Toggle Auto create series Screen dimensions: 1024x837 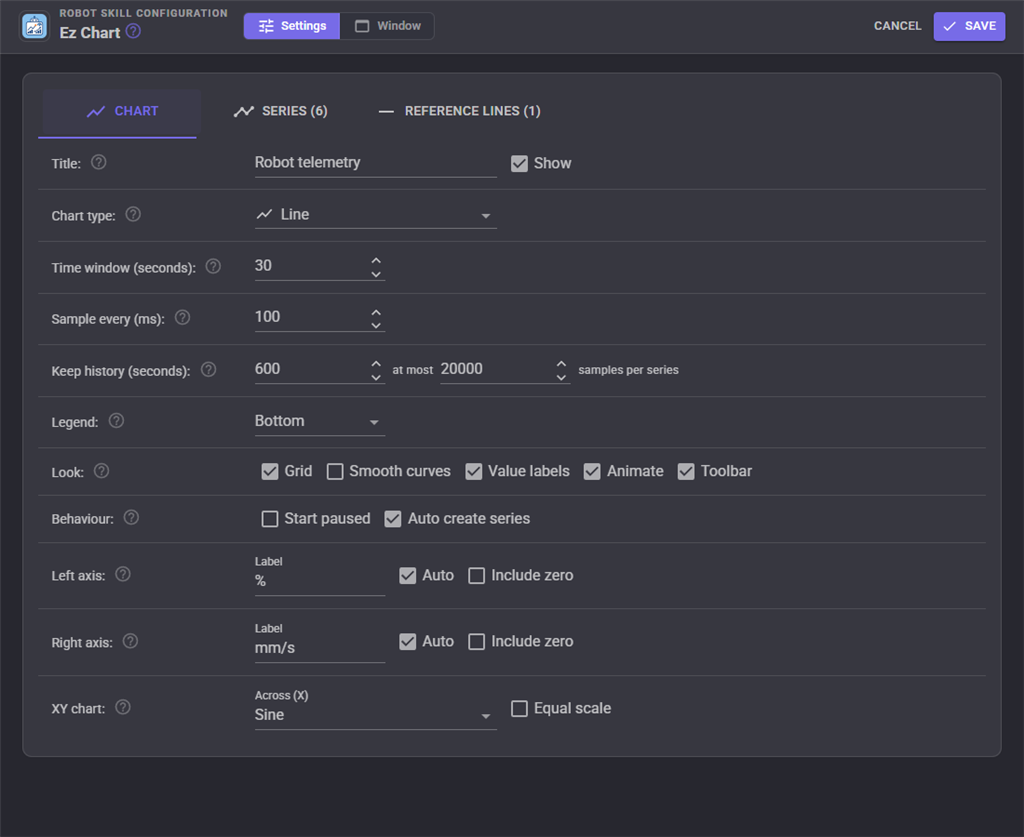[x=392, y=519]
